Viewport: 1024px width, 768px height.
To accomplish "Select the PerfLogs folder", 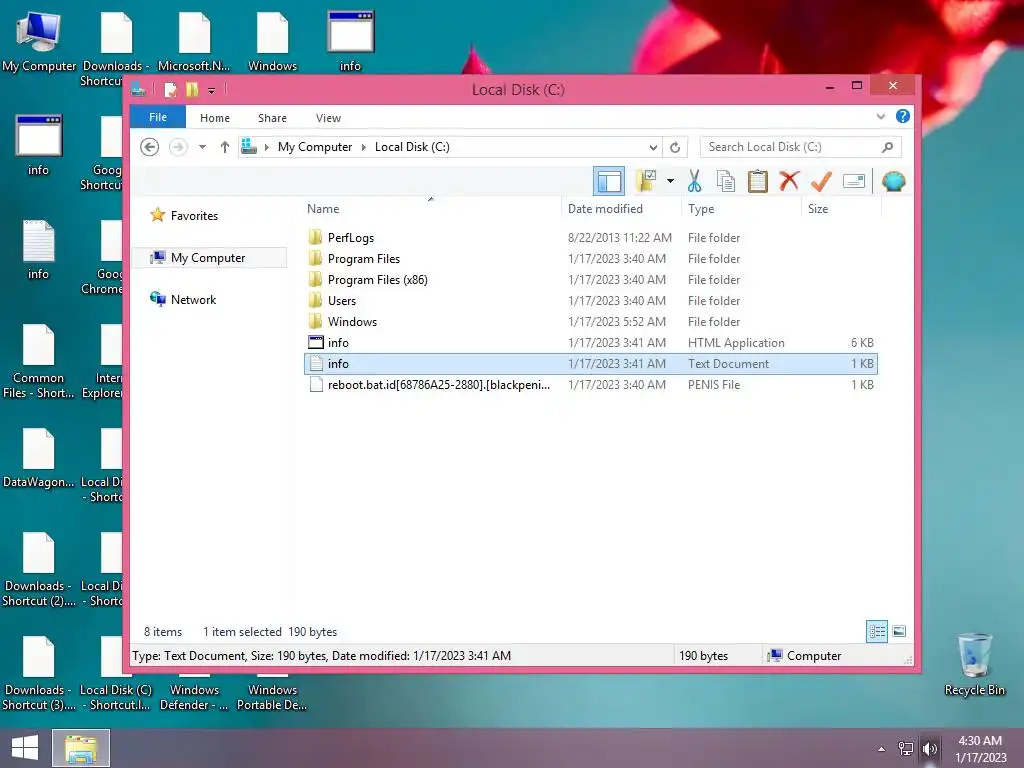I will tap(590, 238).
